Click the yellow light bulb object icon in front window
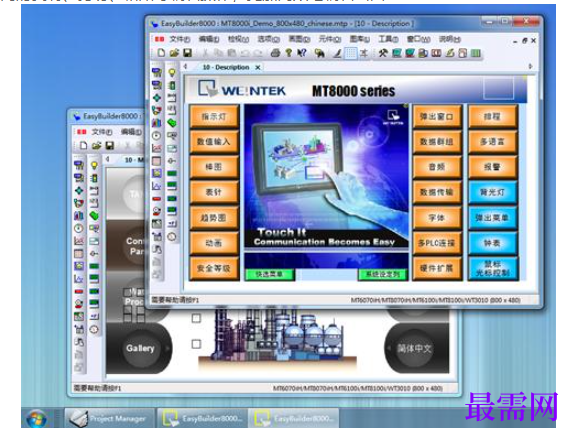 (172, 73)
